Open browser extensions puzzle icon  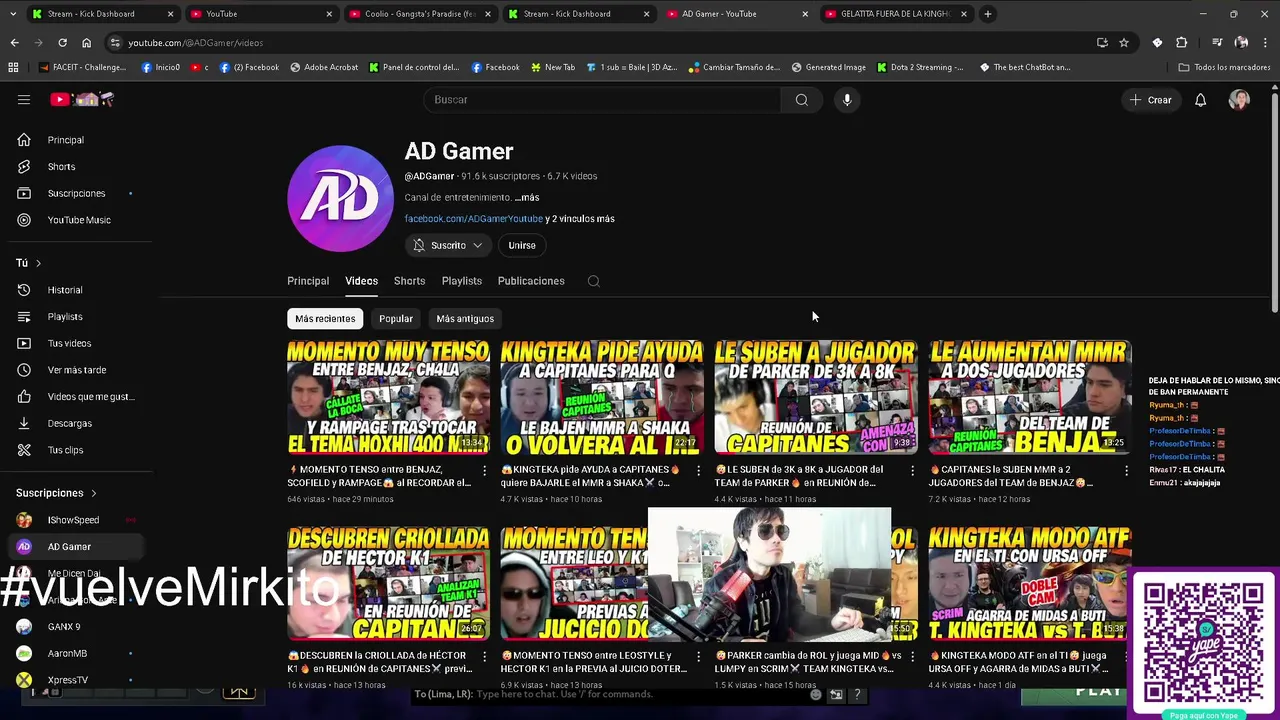1182,43
